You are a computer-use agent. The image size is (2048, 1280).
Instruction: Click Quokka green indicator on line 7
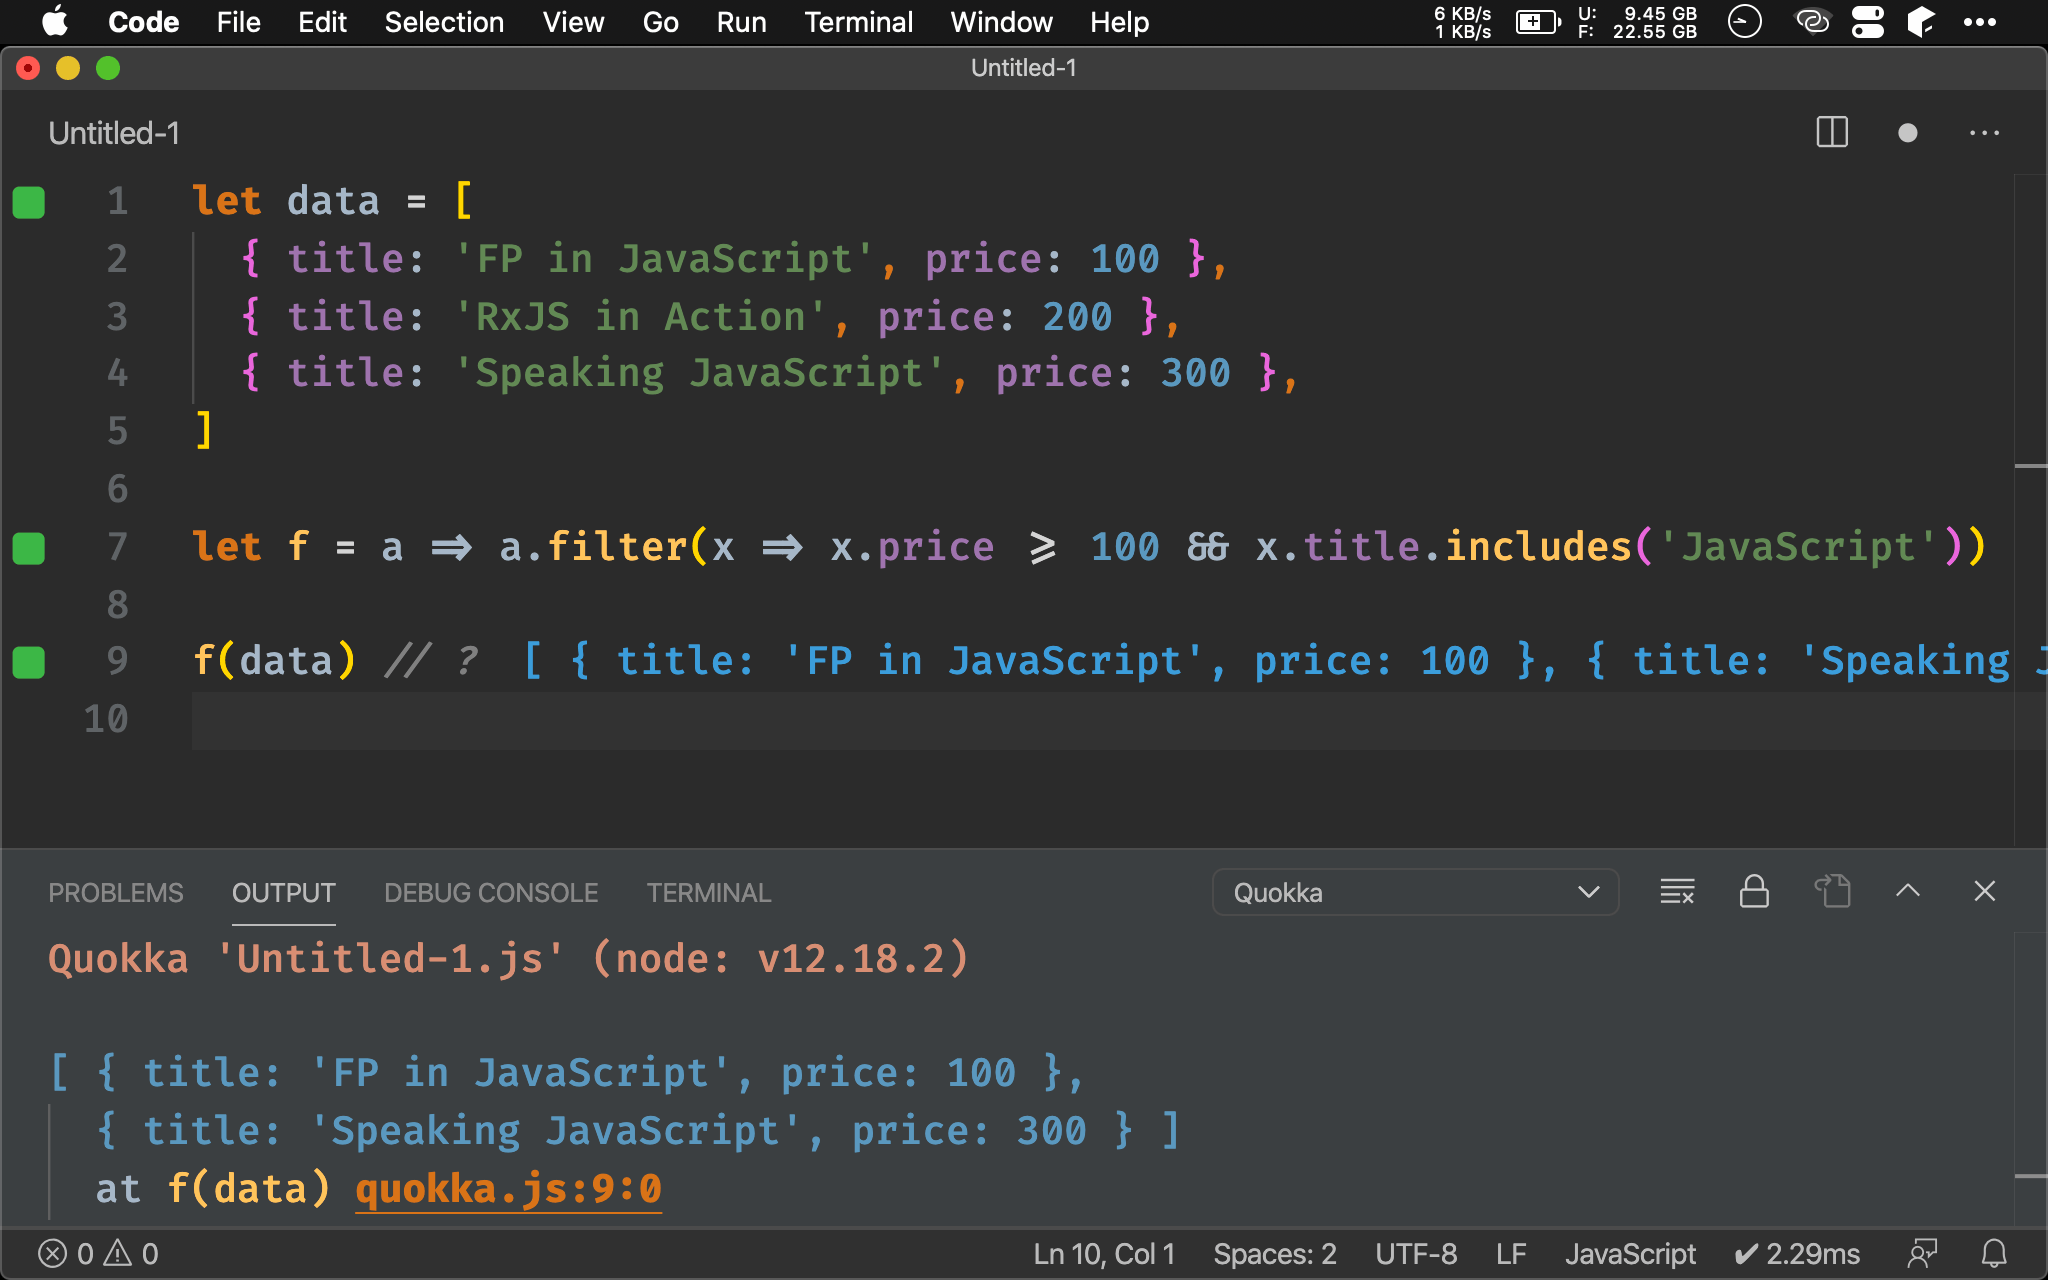coord(29,548)
